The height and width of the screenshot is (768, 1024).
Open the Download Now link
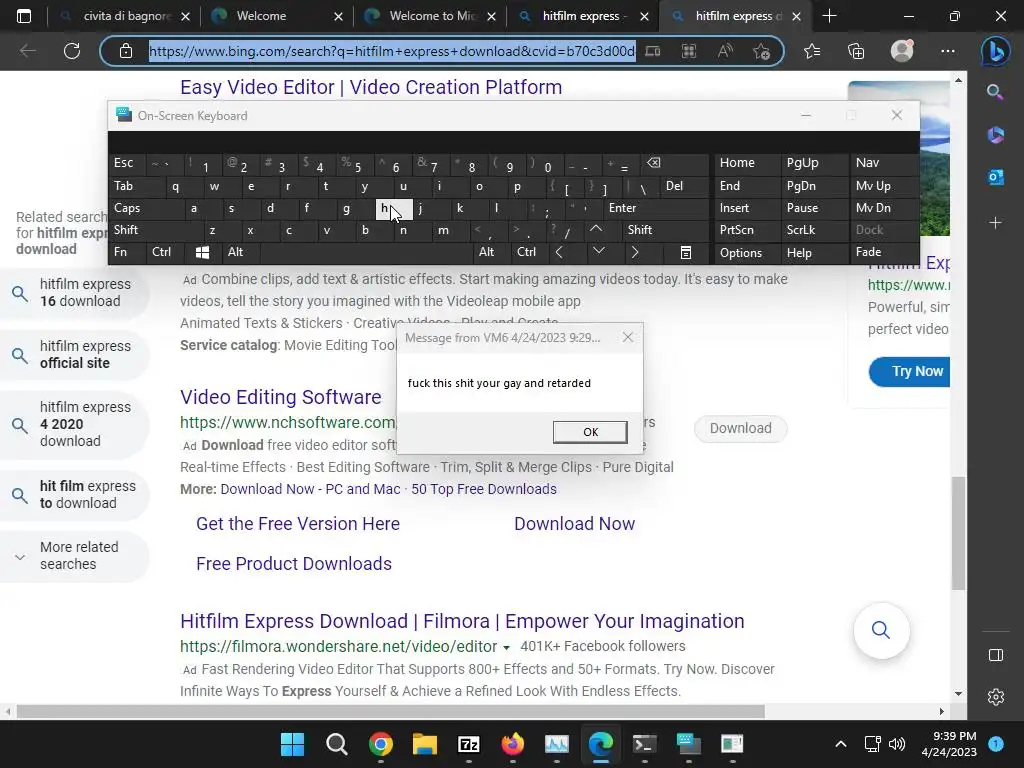pos(574,524)
